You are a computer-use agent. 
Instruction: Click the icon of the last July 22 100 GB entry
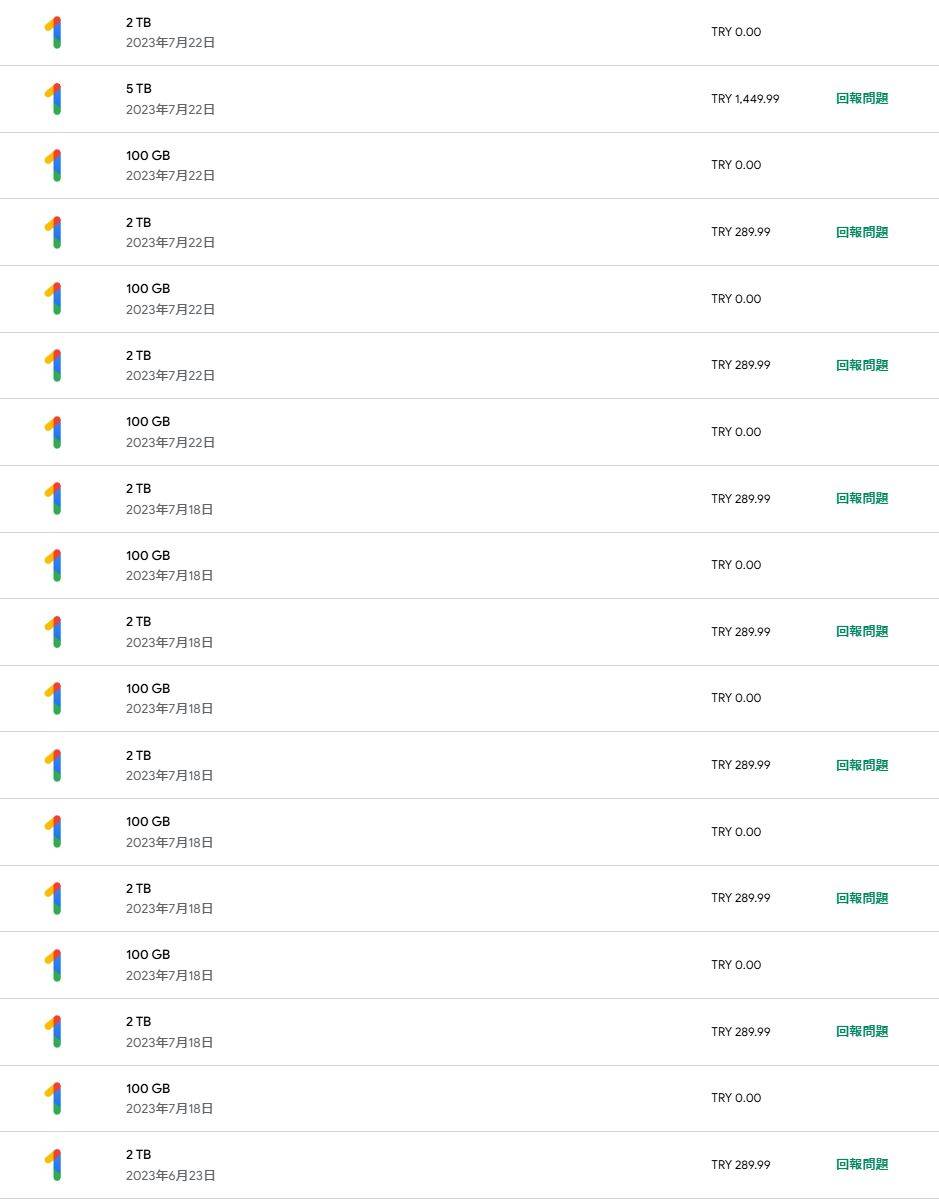click(55, 432)
